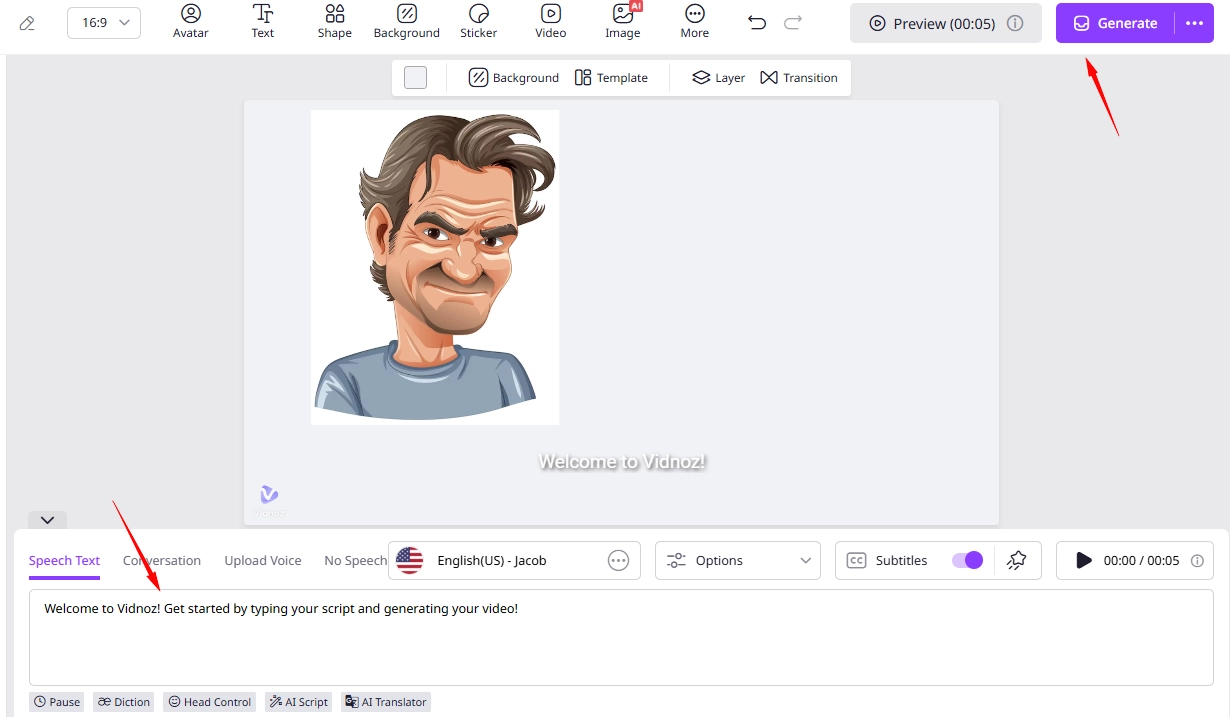Screen dimensions: 1230x717
Task: Play the speech audio preview
Action: [x=1084, y=560]
